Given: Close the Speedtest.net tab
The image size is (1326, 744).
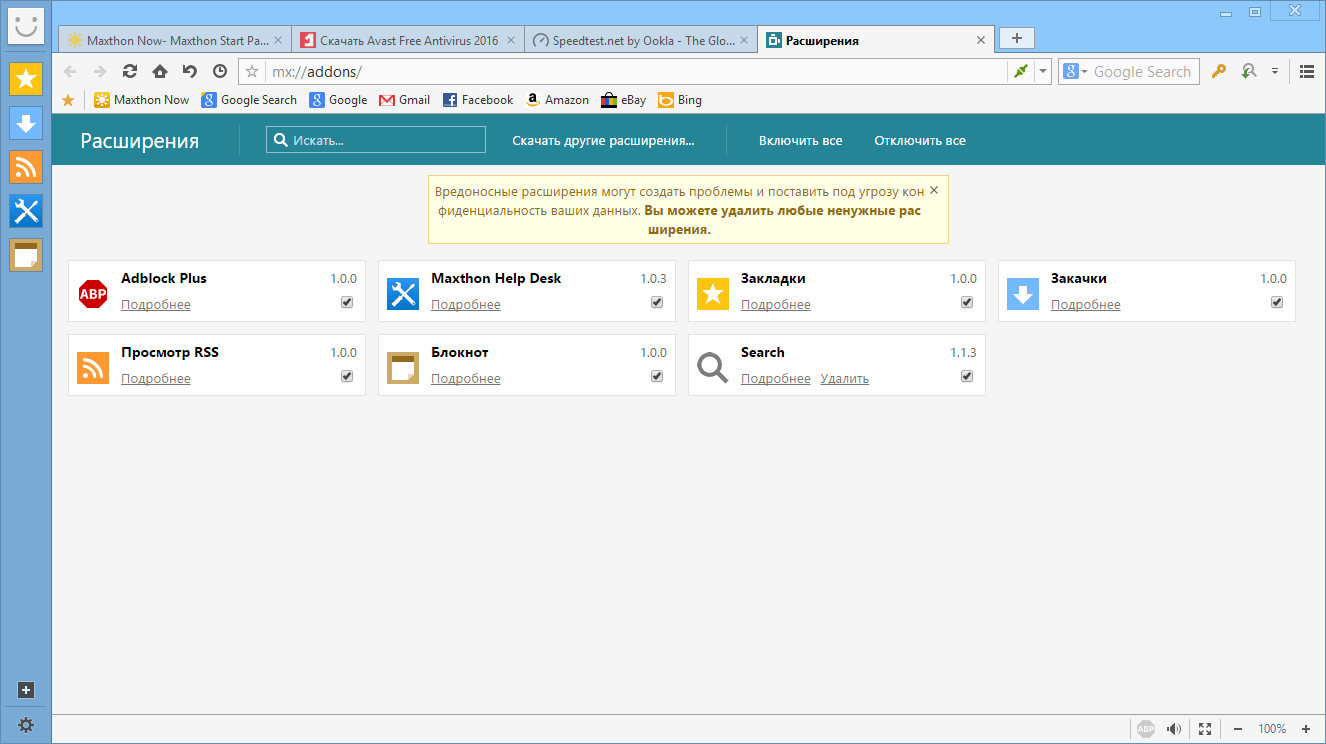Looking at the screenshot, I should [746, 41].
